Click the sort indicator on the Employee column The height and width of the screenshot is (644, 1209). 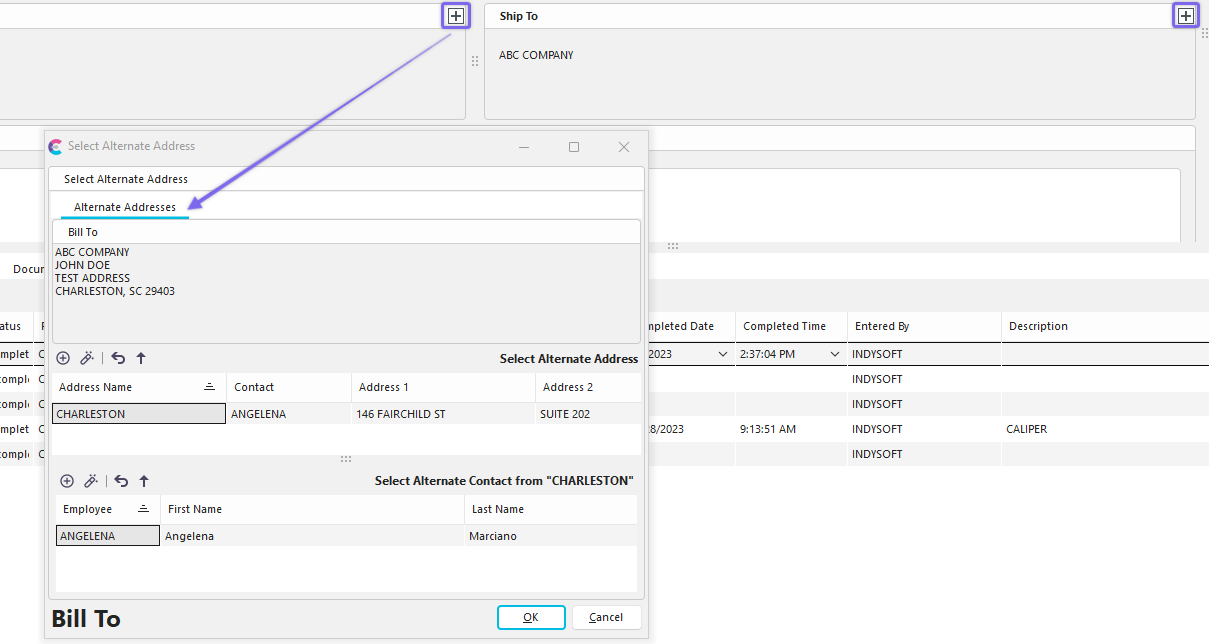point(144,509)
